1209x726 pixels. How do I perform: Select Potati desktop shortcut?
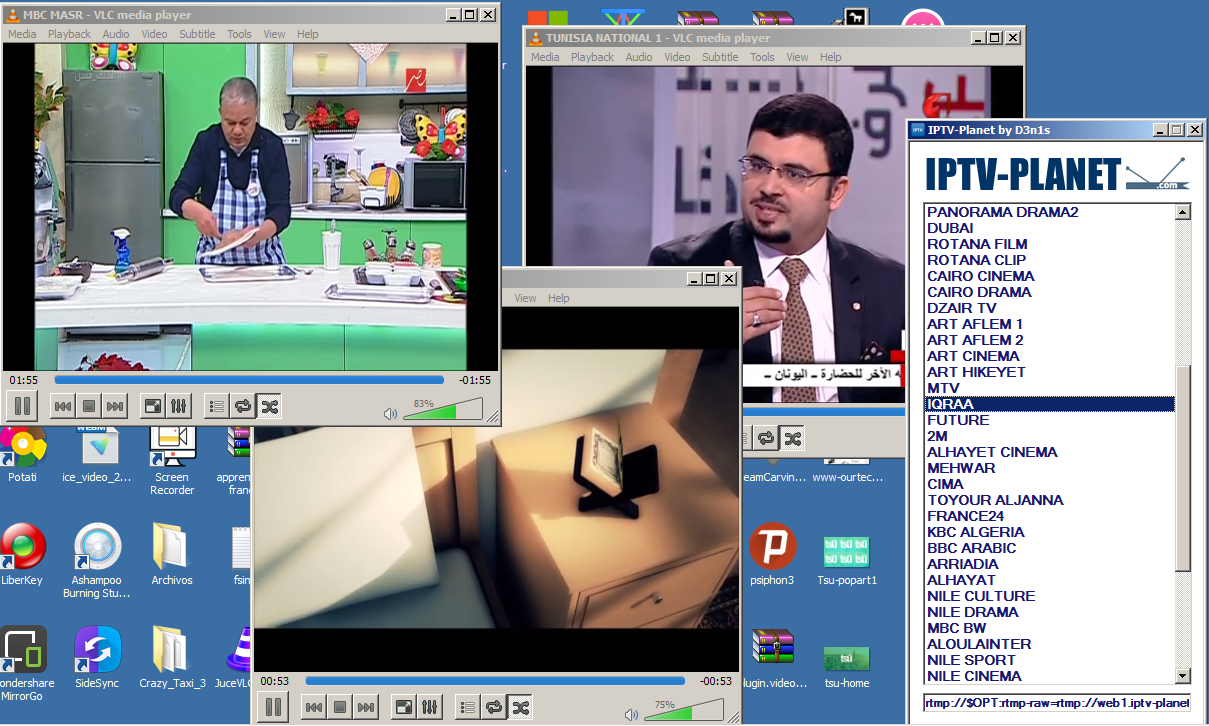(x=22, y=455)
